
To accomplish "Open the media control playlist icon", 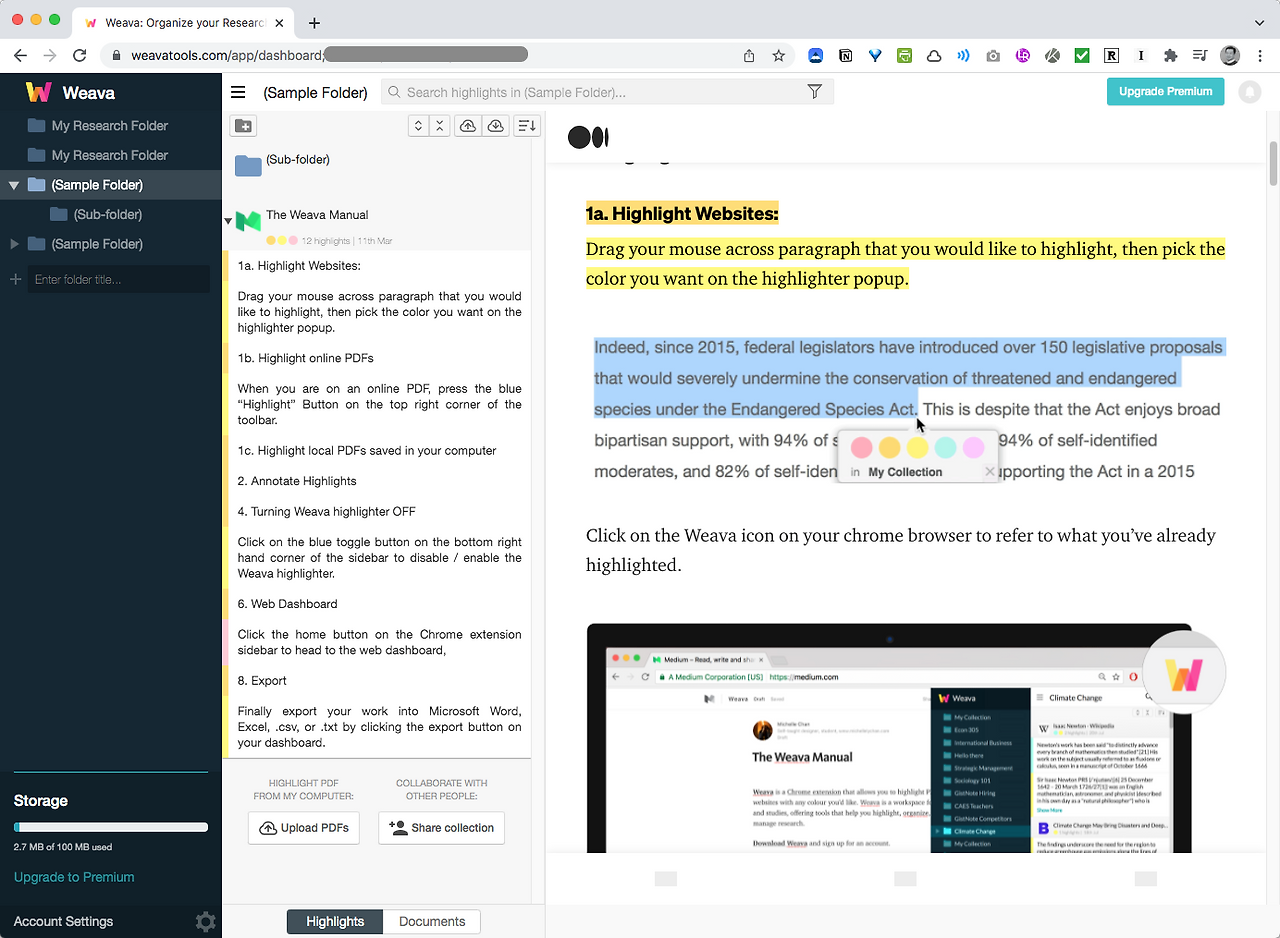I will coord(1200,56).
